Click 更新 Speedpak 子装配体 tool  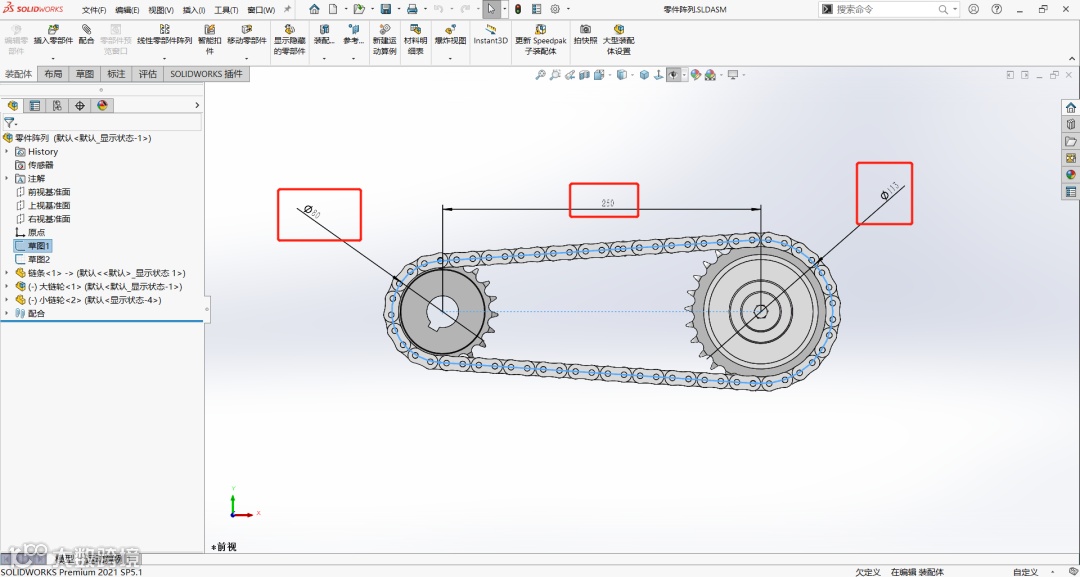tap(541, 40)
